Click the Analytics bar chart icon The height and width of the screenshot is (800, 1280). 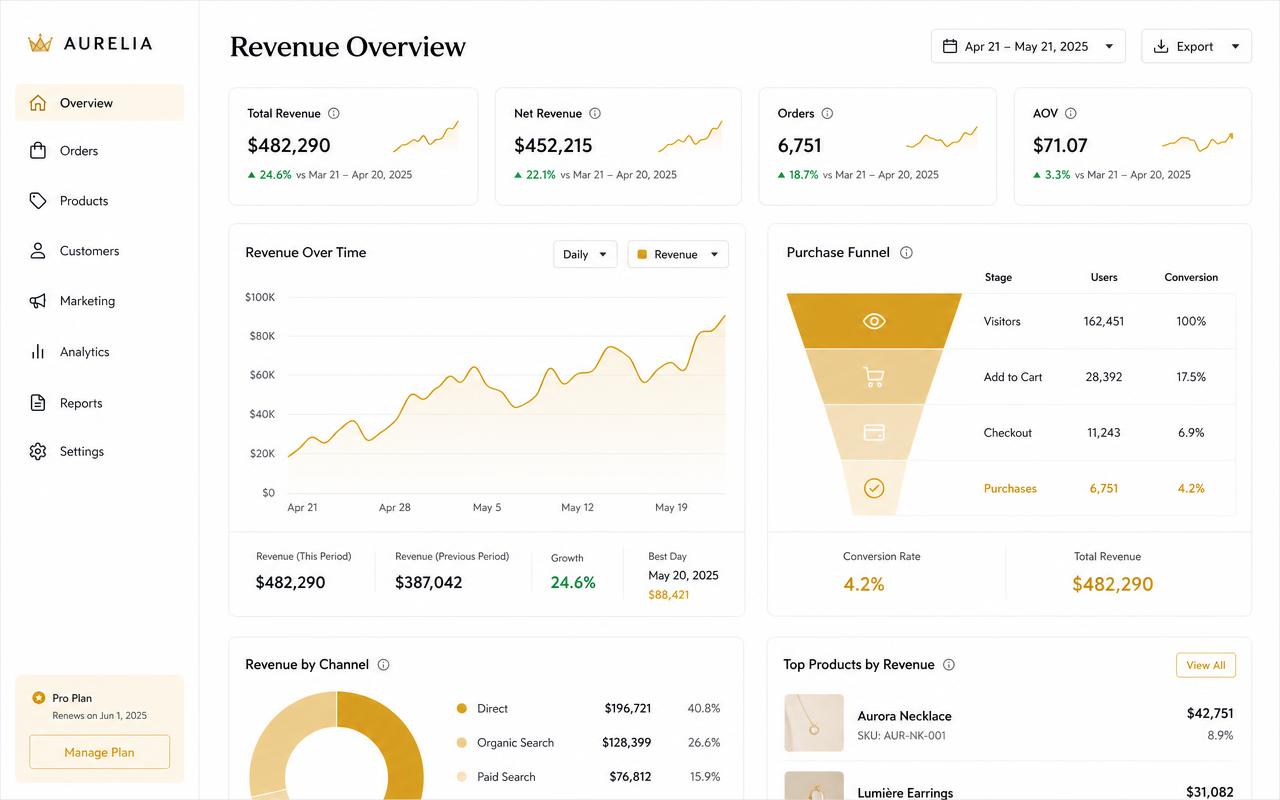tap(38, 352)
